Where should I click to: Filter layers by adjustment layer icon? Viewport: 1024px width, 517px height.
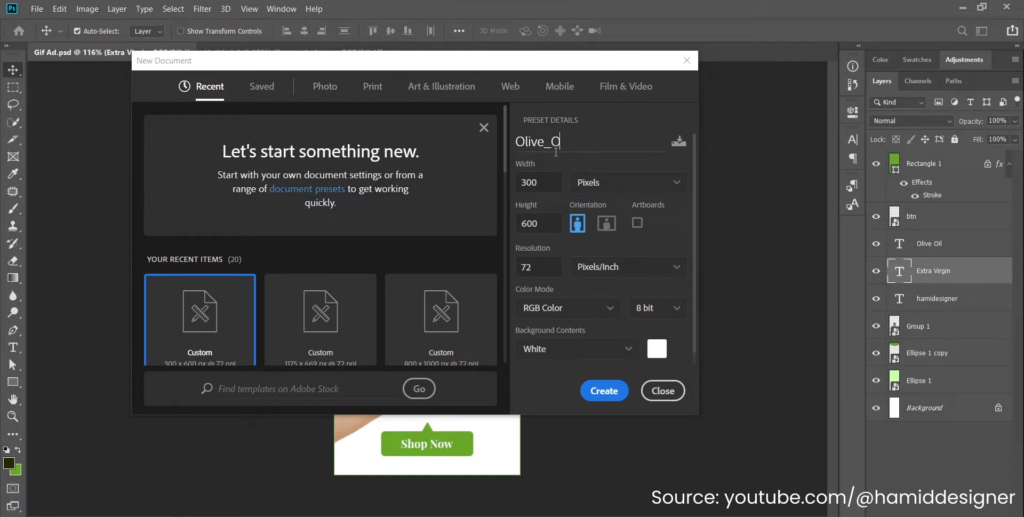pos(954,102)
